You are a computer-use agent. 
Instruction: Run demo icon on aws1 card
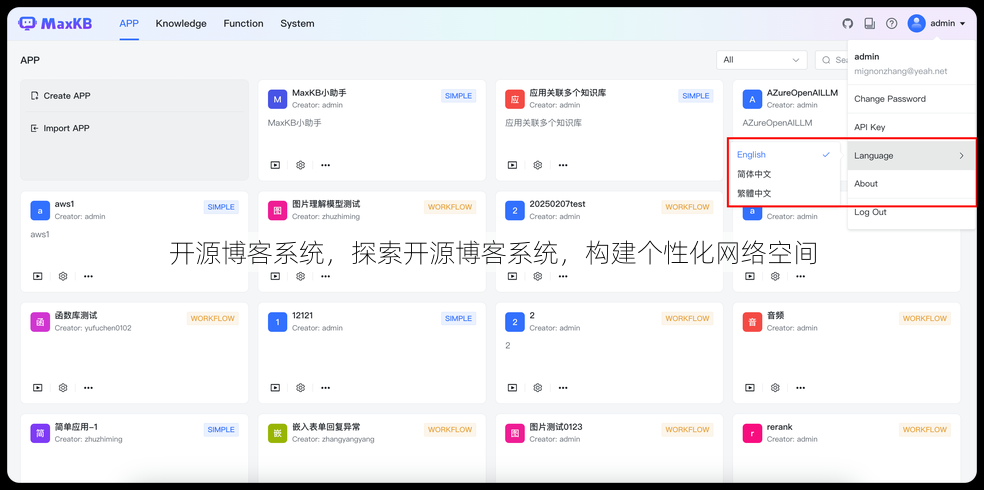(38, 276)
